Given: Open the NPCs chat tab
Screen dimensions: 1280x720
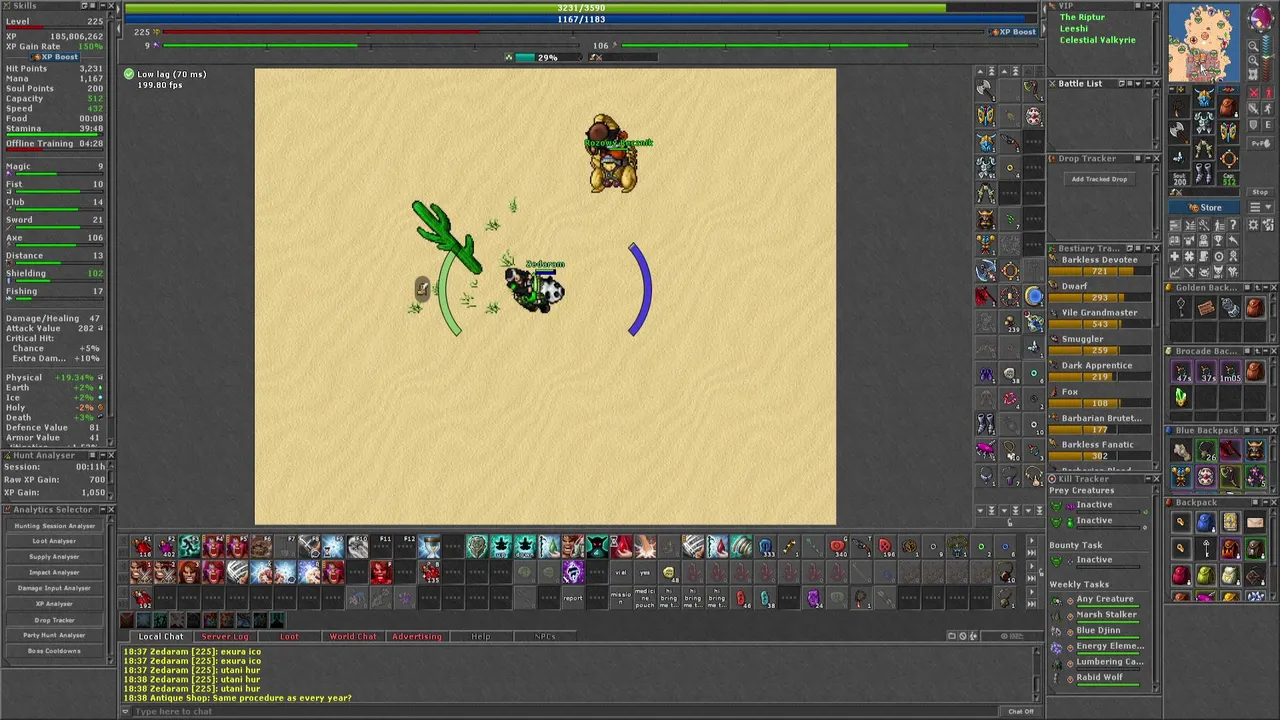Looking at the screenshot, I should click(x=545, y=637).
